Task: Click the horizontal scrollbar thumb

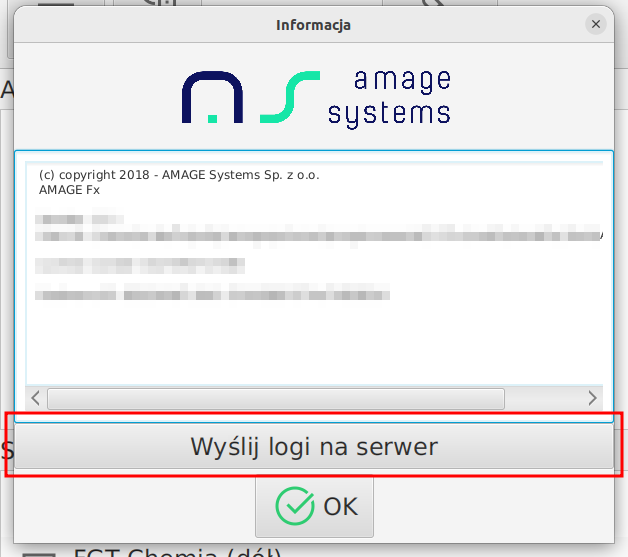Action: [x=275, y=398]
